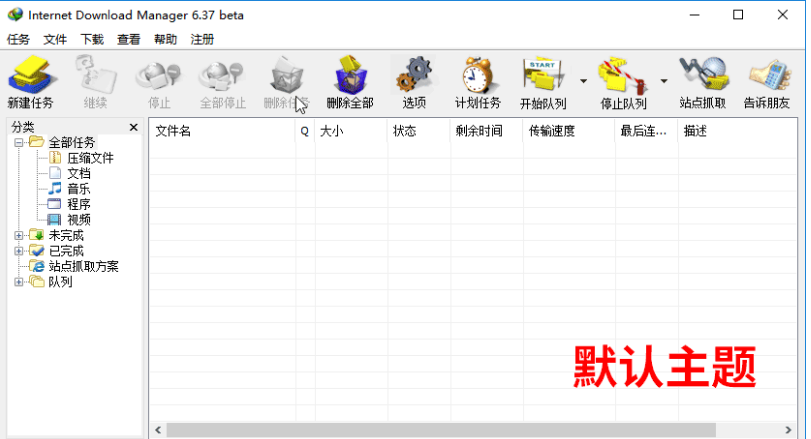Select the 压缩文件 category

90,158
